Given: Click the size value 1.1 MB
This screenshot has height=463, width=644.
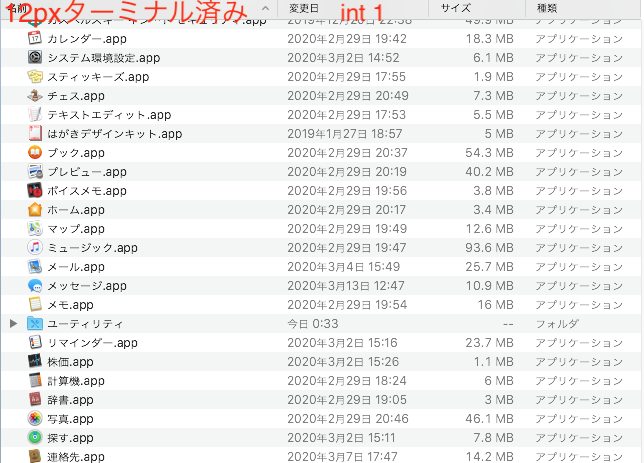Looking at the screenshot, I should click(x=493, y=362).
